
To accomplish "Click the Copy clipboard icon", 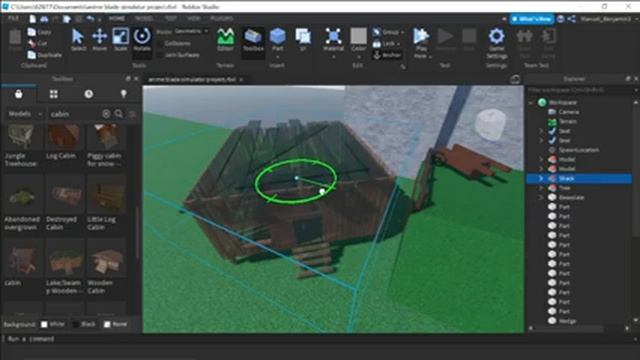I will click(31, 32).
